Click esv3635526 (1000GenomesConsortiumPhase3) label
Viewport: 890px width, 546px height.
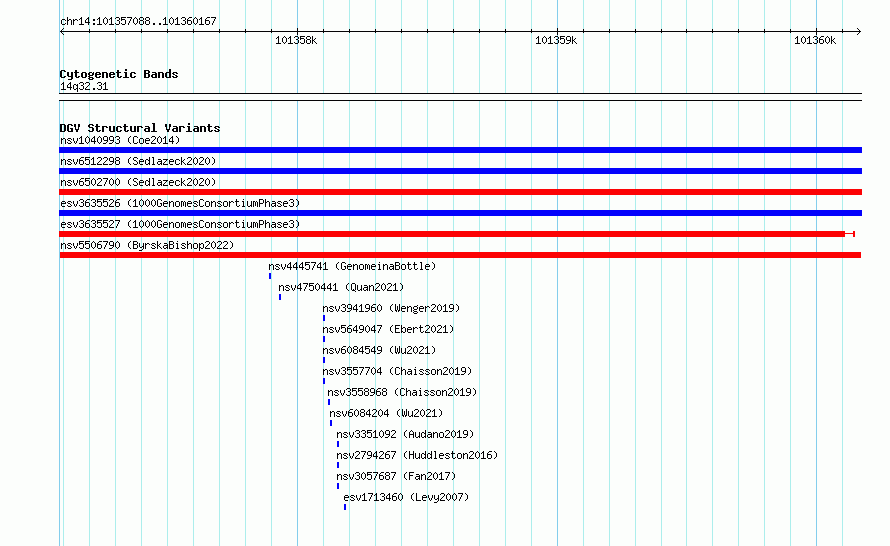pos(180,203)
